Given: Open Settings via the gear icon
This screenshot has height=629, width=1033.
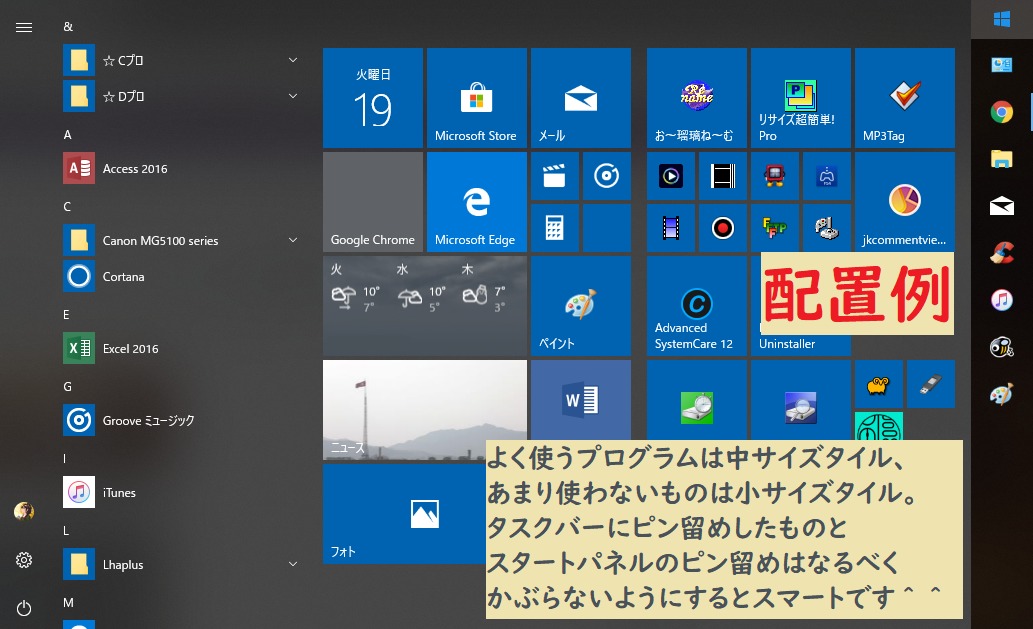Looking at the screenshot, I should click(x=24, y=560).
